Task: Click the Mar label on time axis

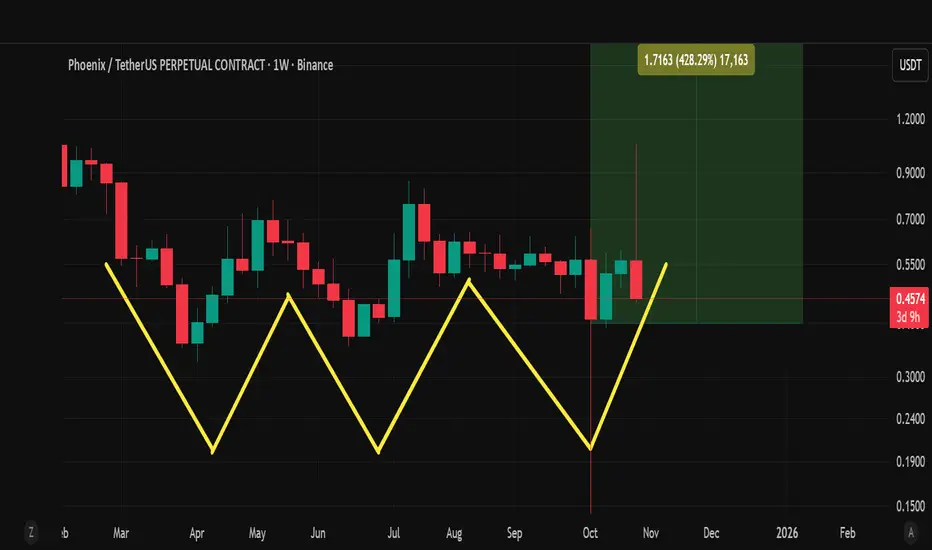Action: point(121,533)
